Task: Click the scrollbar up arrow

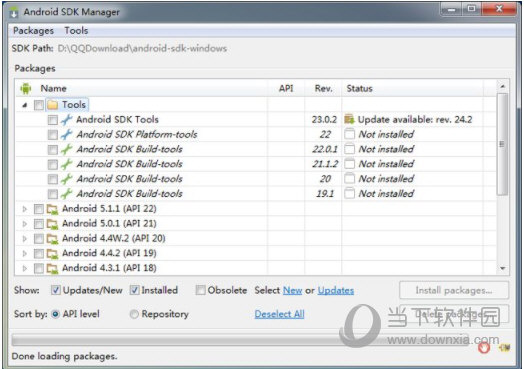Action: [502, 87]
